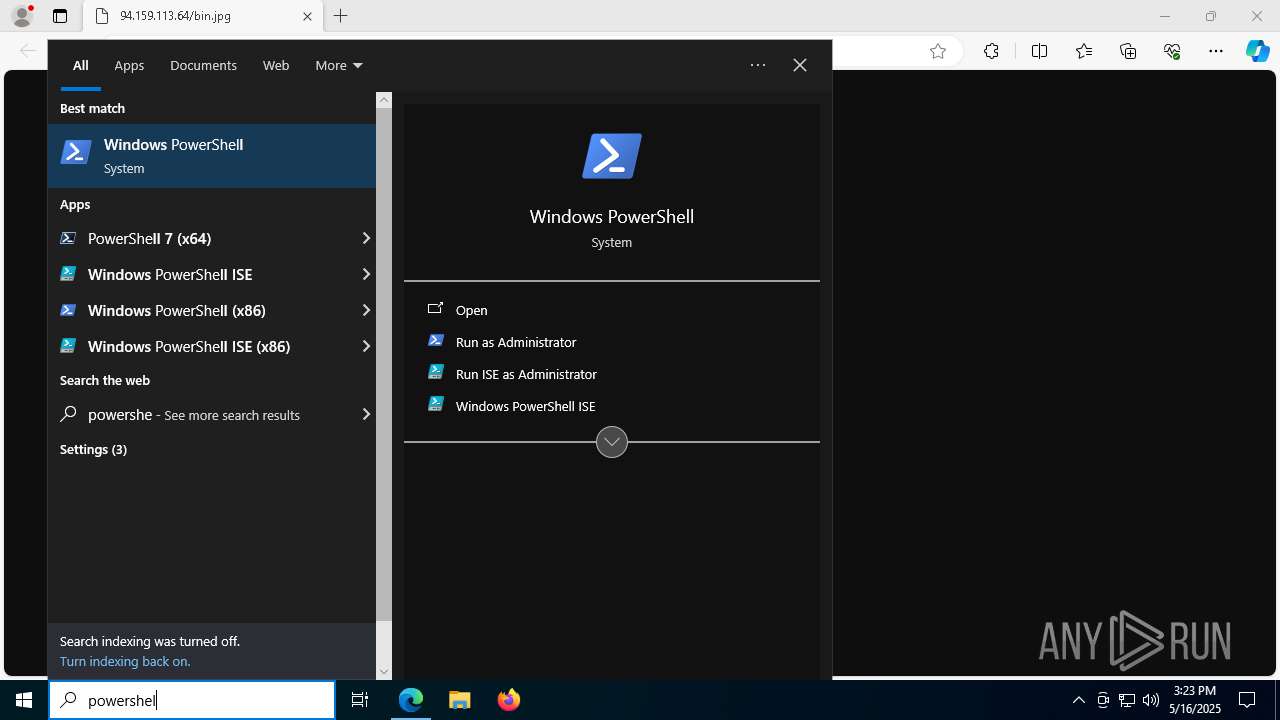
Task: Open Edge Browser essentials heart icon
Action: [1172, 52]
